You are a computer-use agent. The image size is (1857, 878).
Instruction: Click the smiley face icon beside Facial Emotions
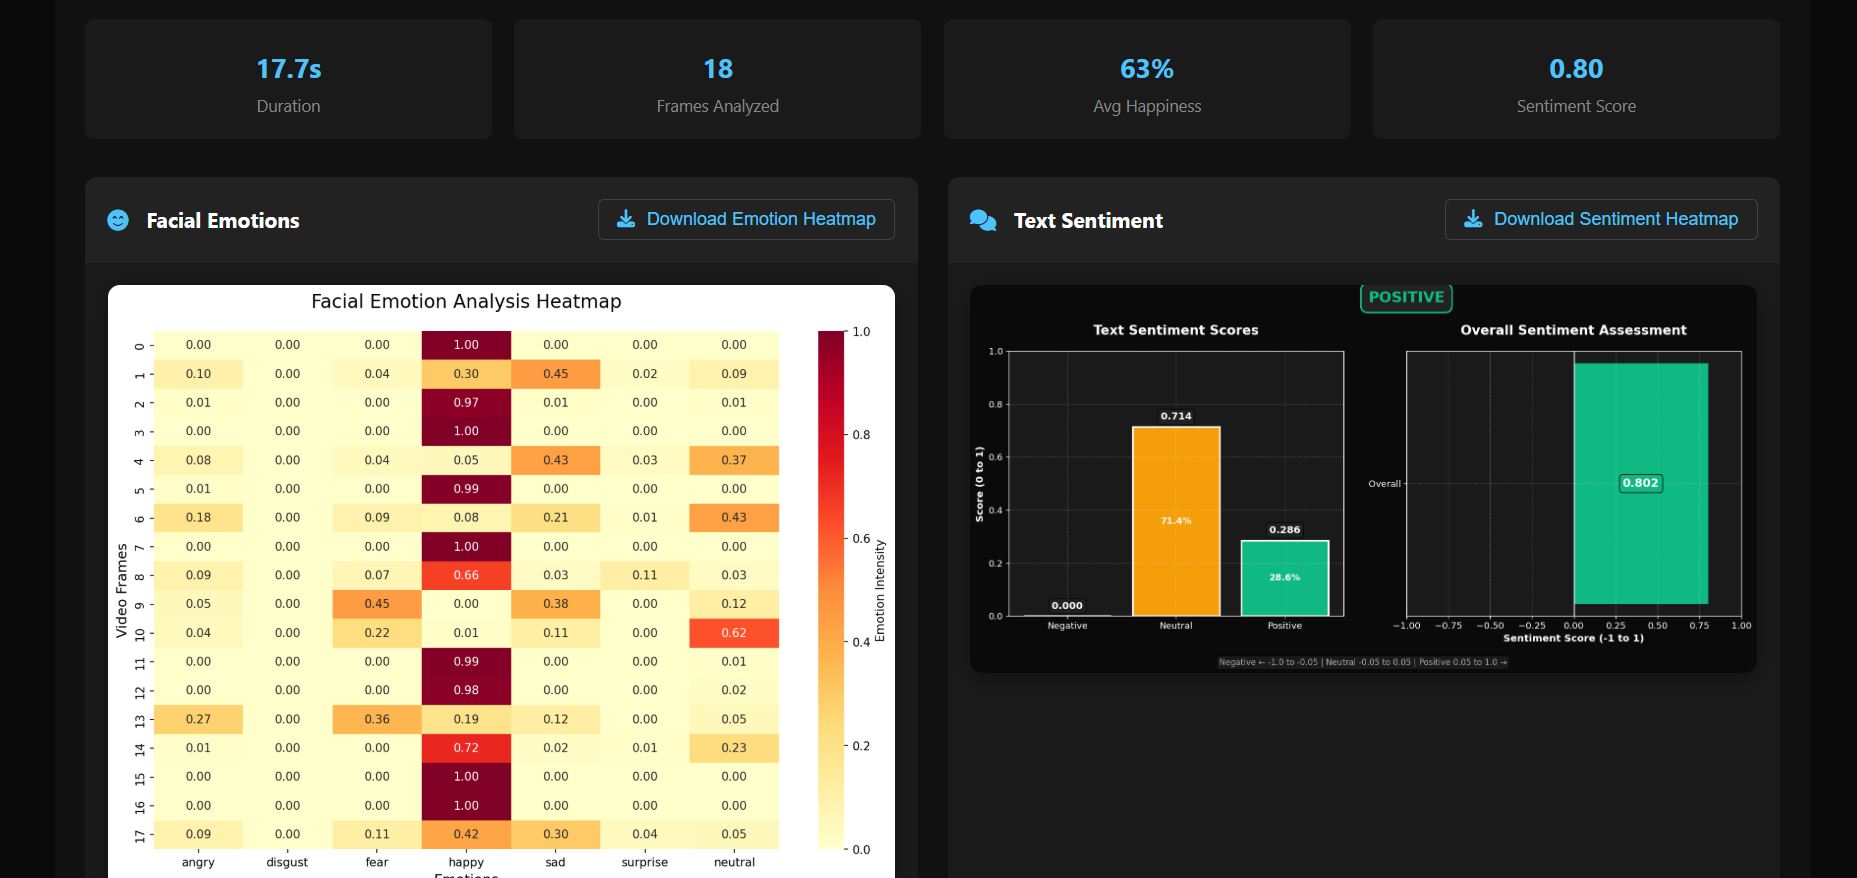point(118,220)
